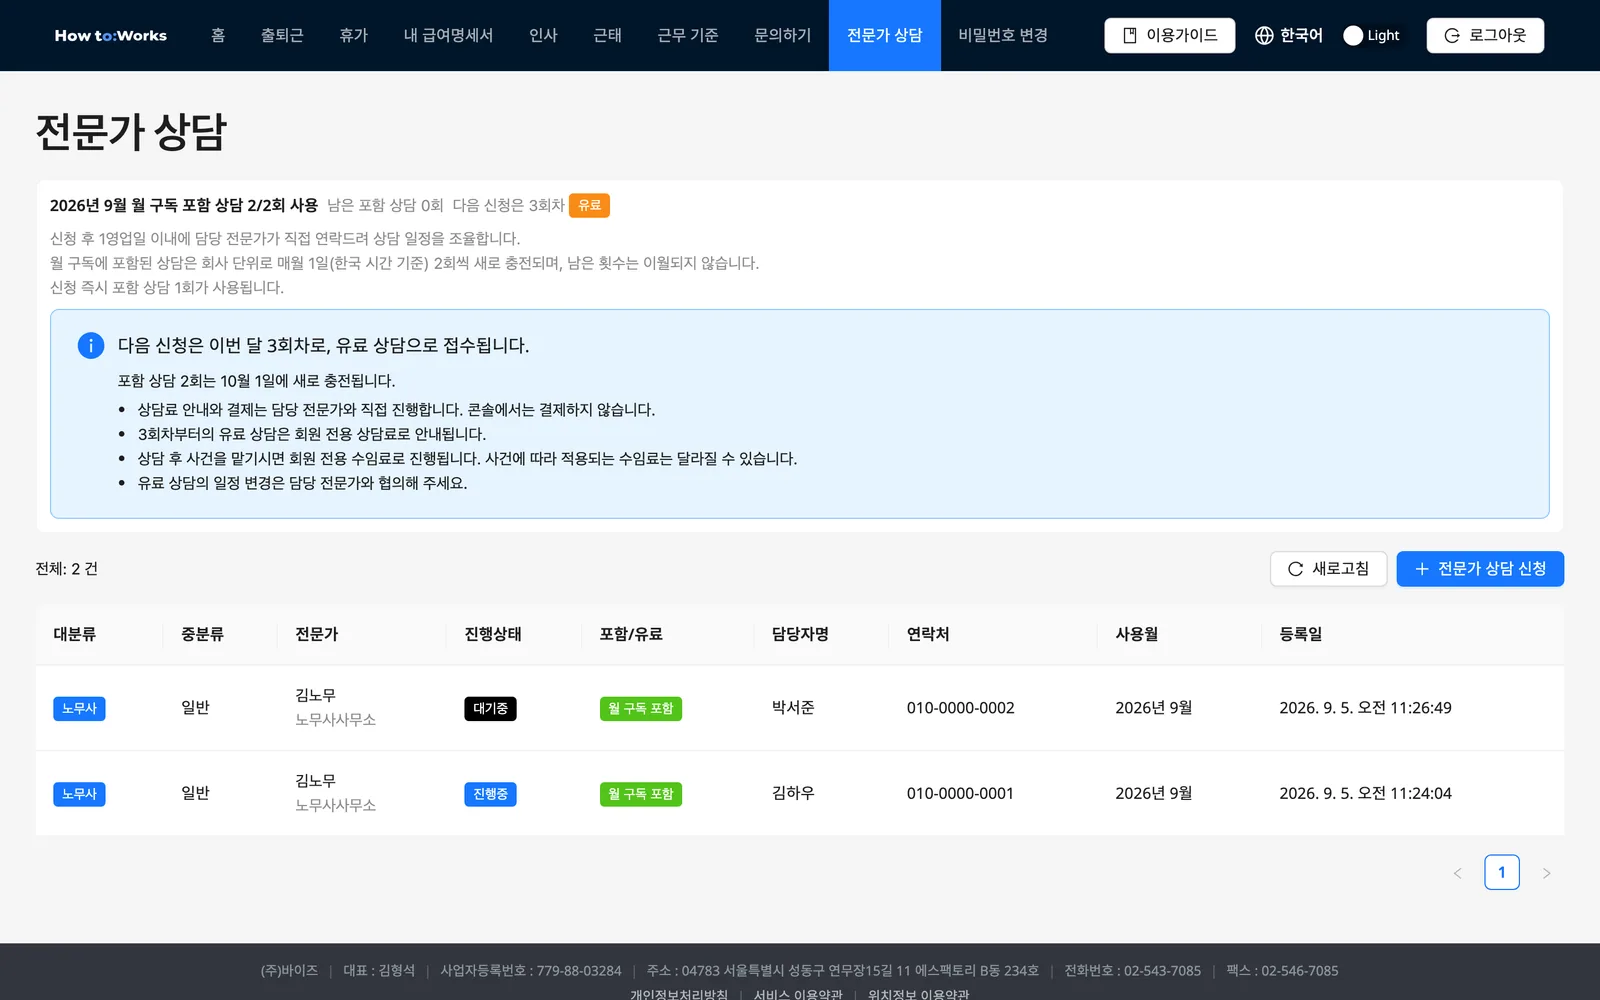Toggle the Light theme switch

1372,35
